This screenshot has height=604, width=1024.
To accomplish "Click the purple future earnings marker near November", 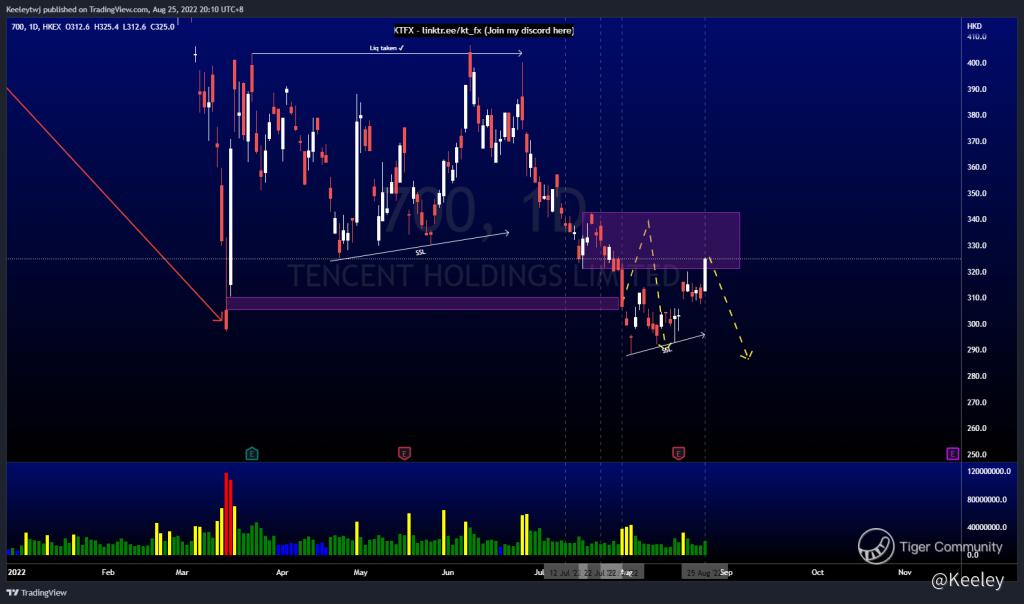I will pyautogui.click(x=953, y=453).
